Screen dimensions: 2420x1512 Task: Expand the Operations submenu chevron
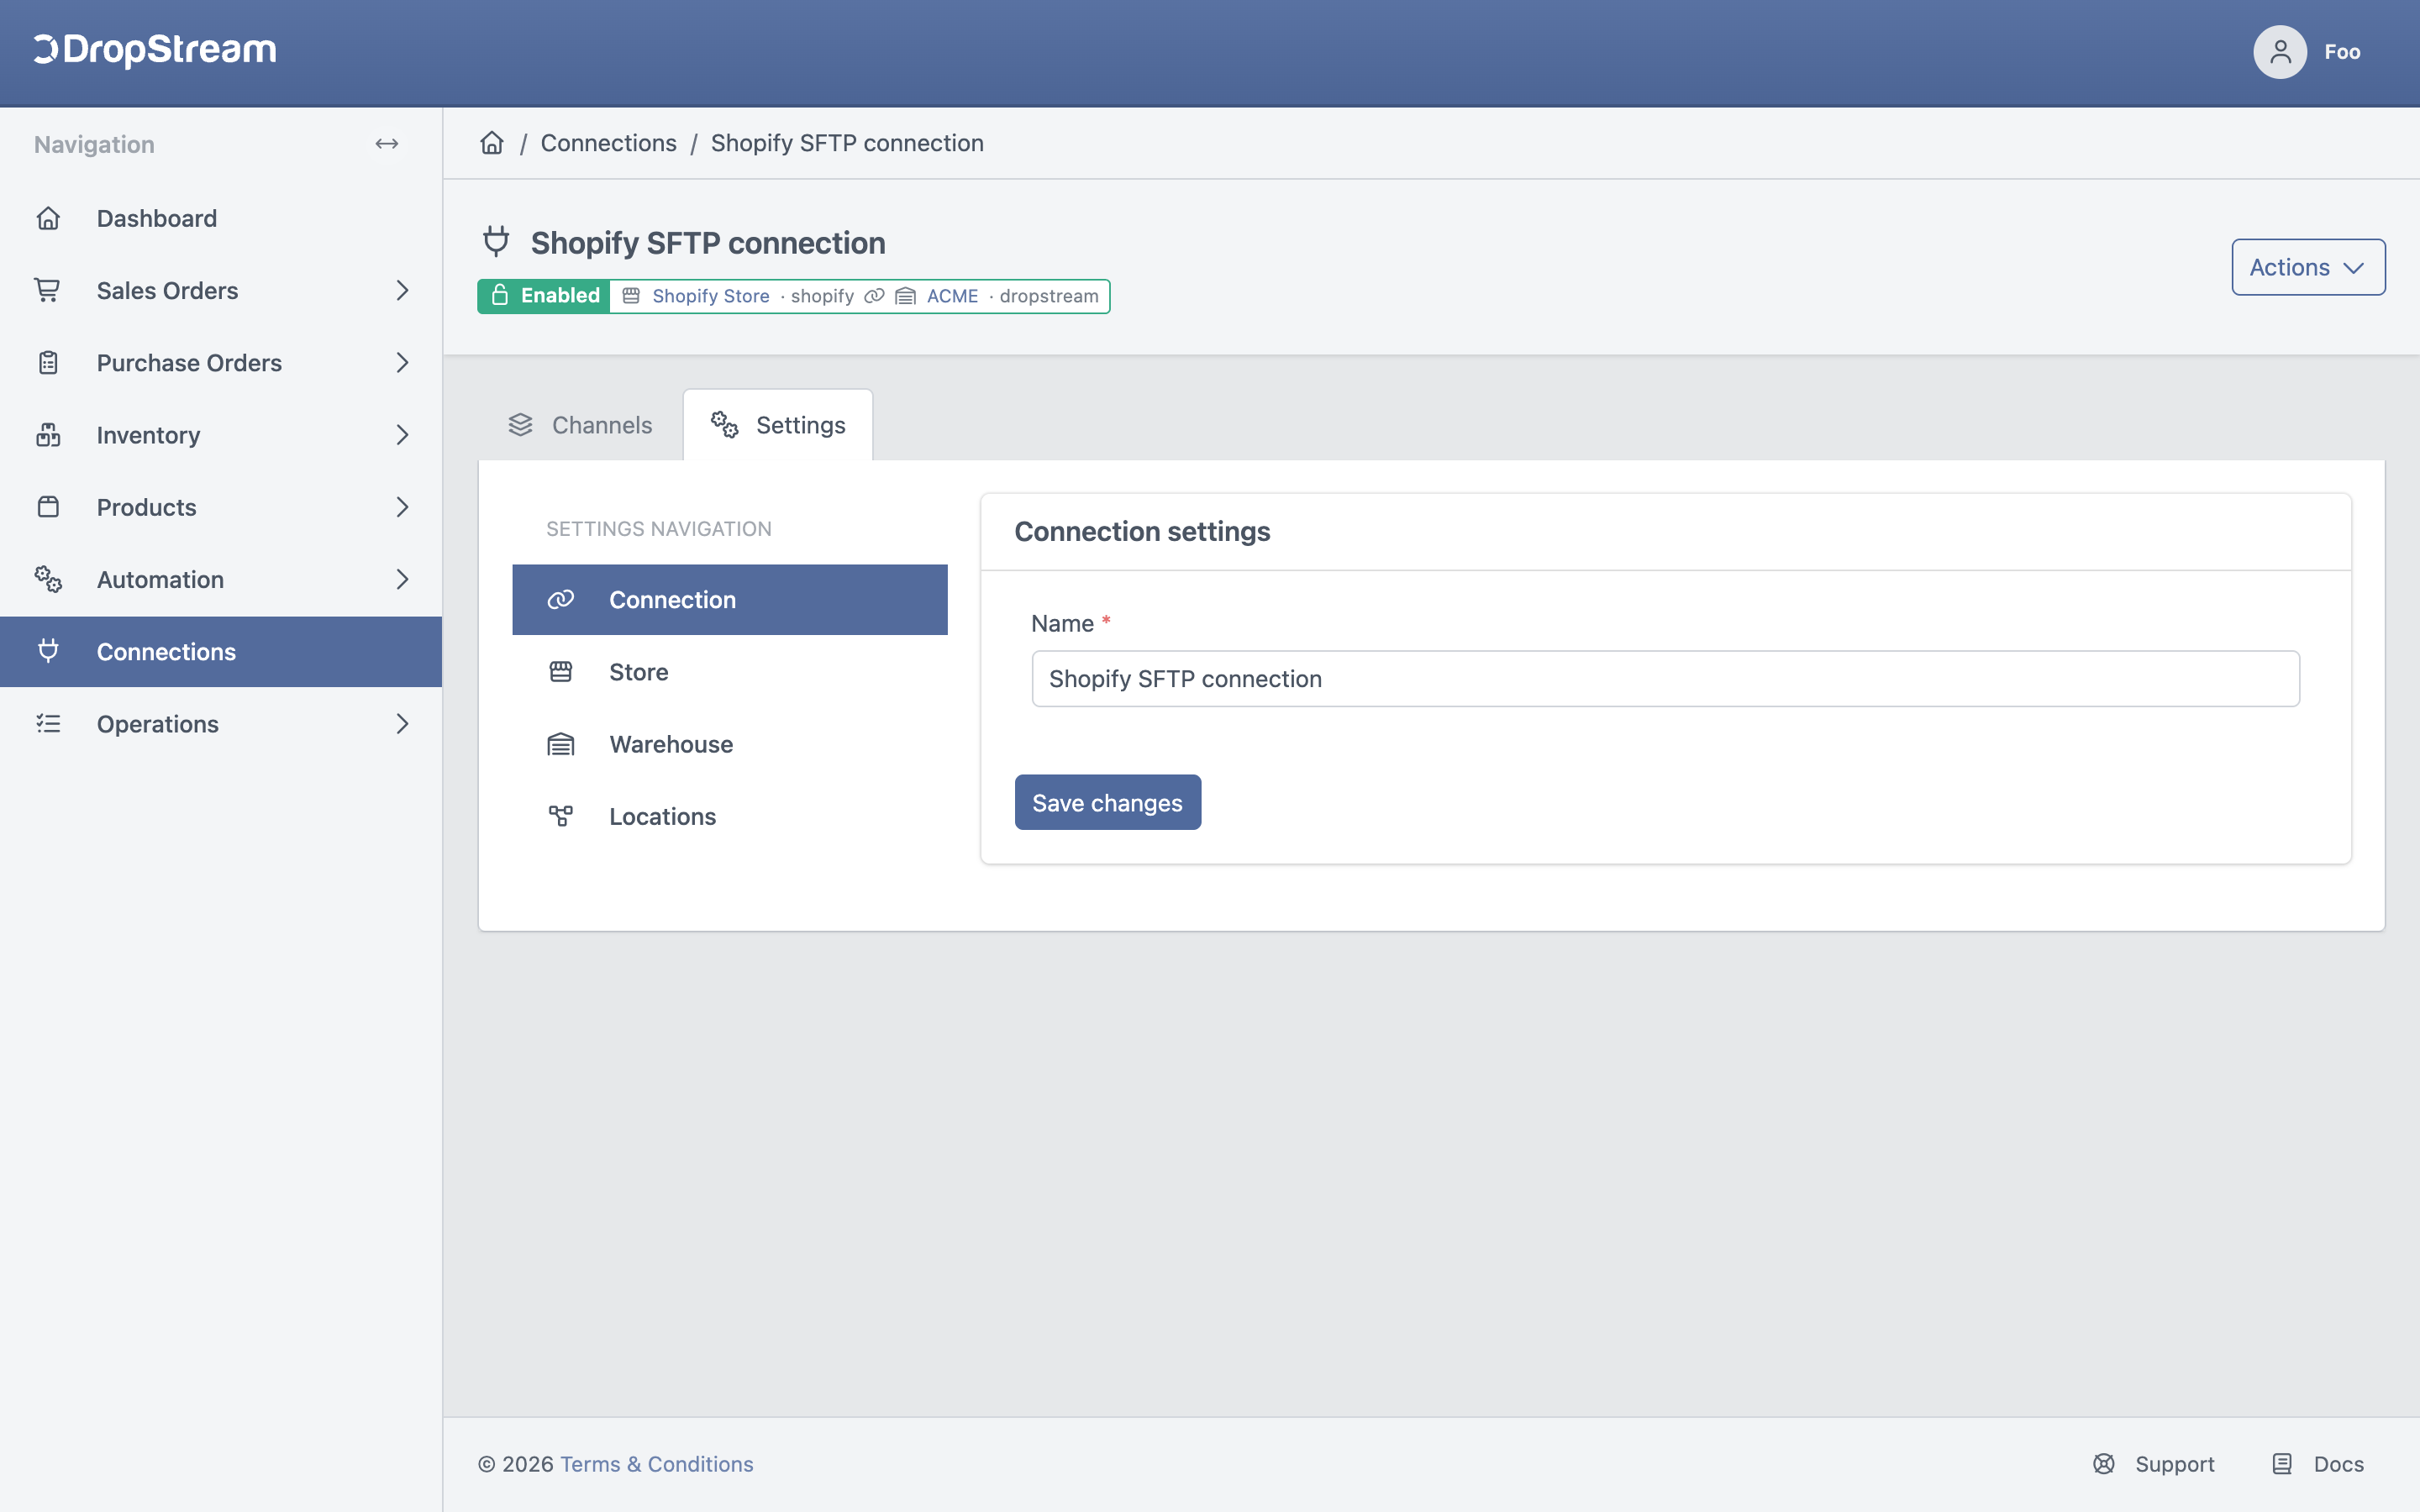pyautogui.click(x=402, y=723)
